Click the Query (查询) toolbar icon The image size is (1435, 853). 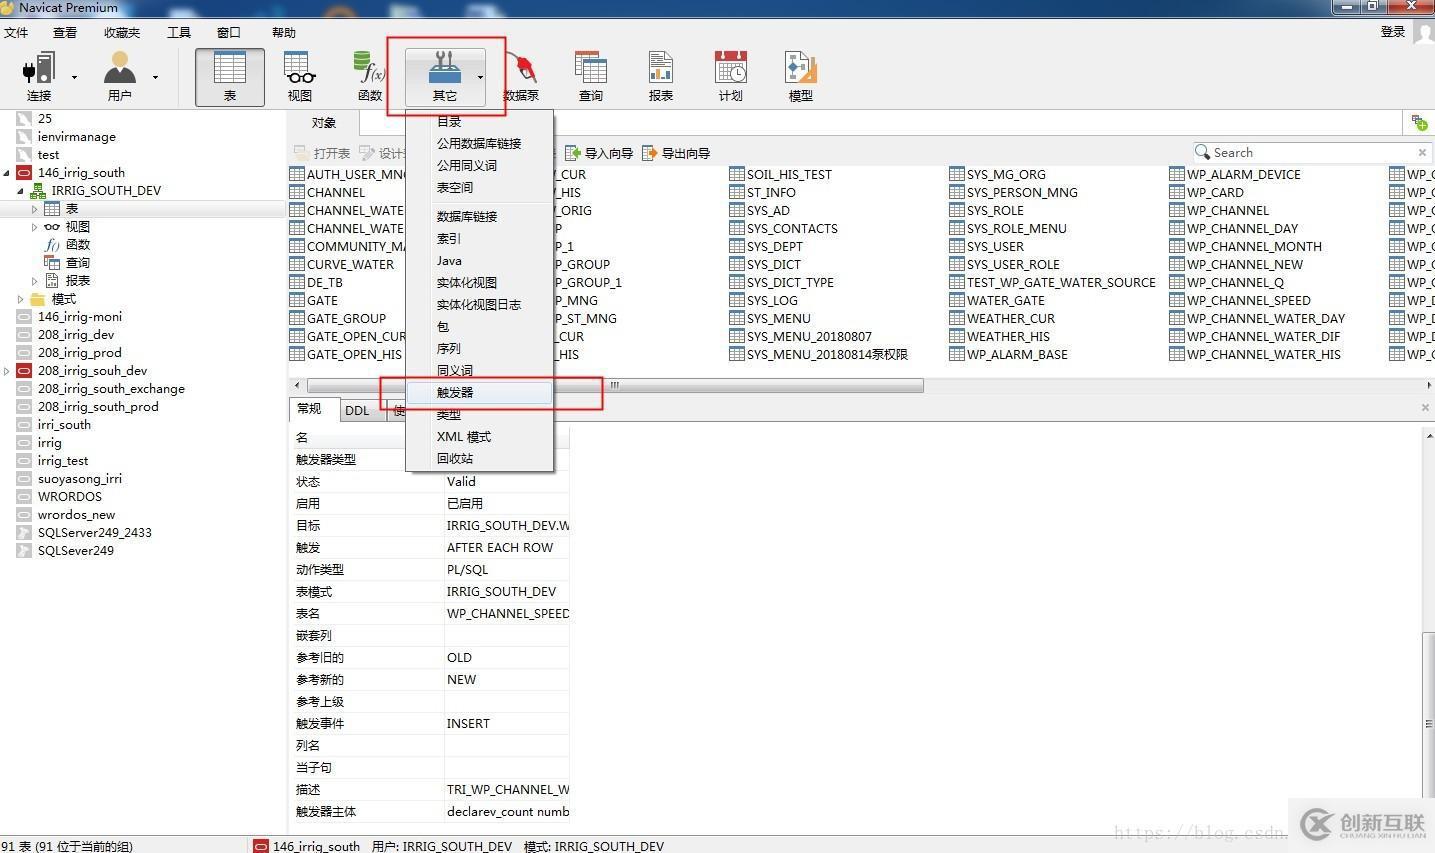pyautogui.click(x=591, y=77)
